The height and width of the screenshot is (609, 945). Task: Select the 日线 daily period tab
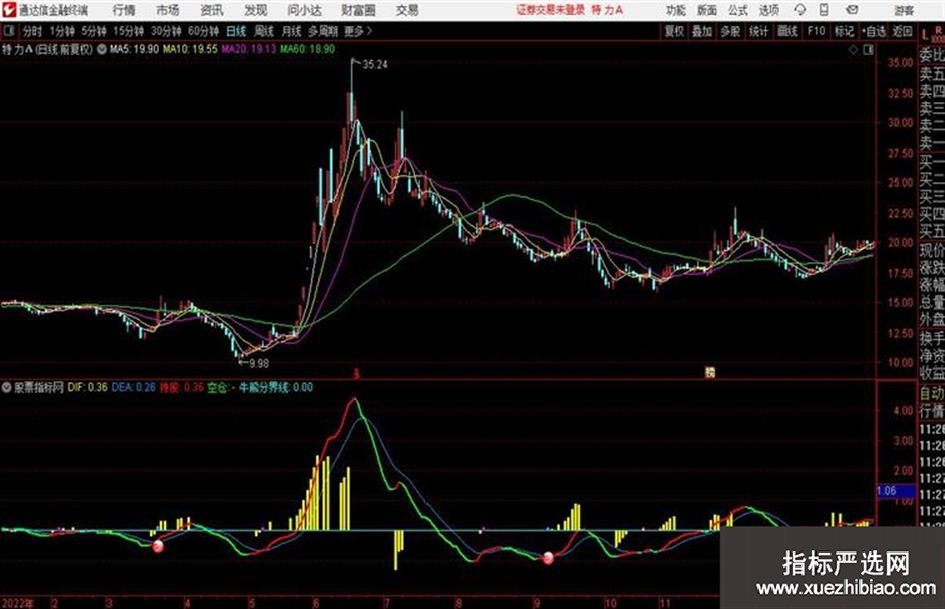point(236,31)
